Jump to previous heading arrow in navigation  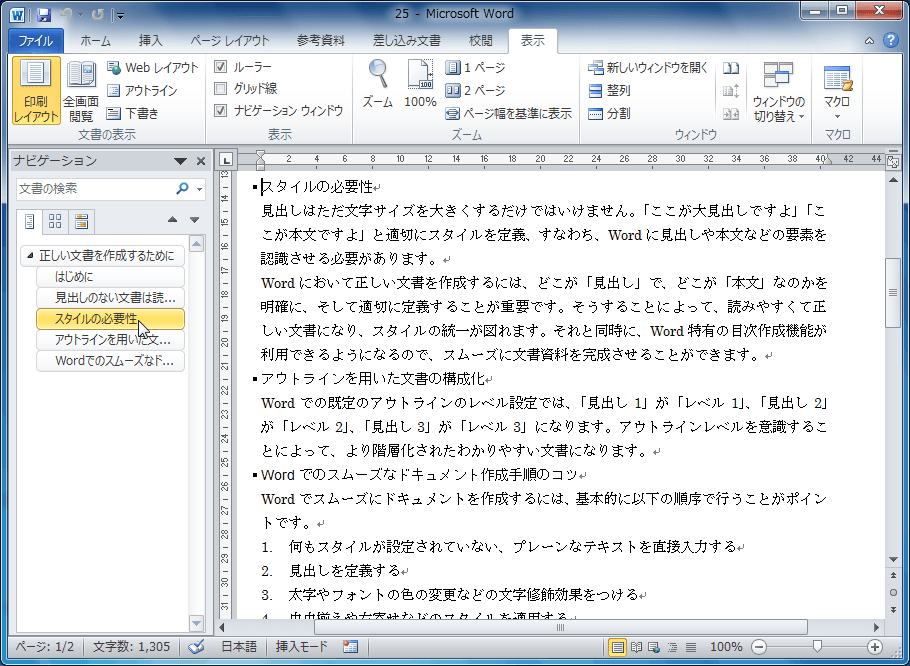pyautogui.click(x=172, y=220)
